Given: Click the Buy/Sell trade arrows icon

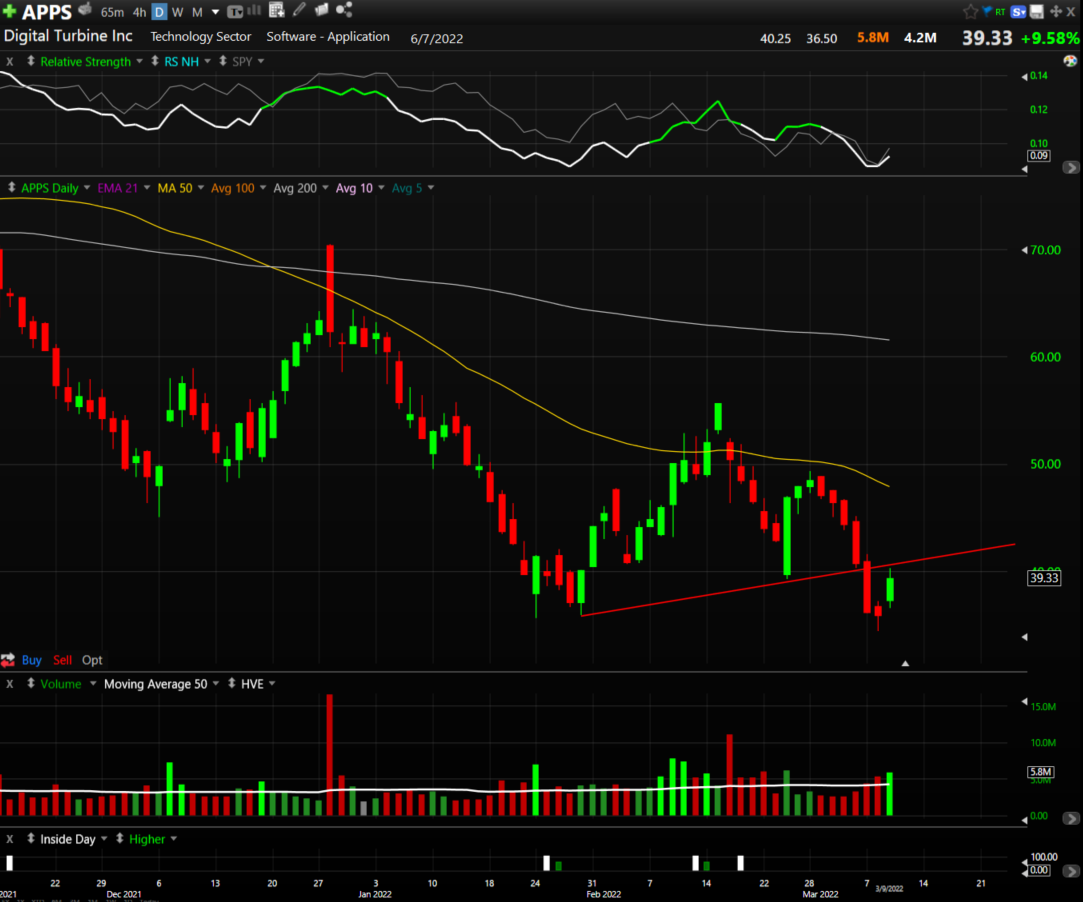Looking at the screenshot, I should point(8,660).
